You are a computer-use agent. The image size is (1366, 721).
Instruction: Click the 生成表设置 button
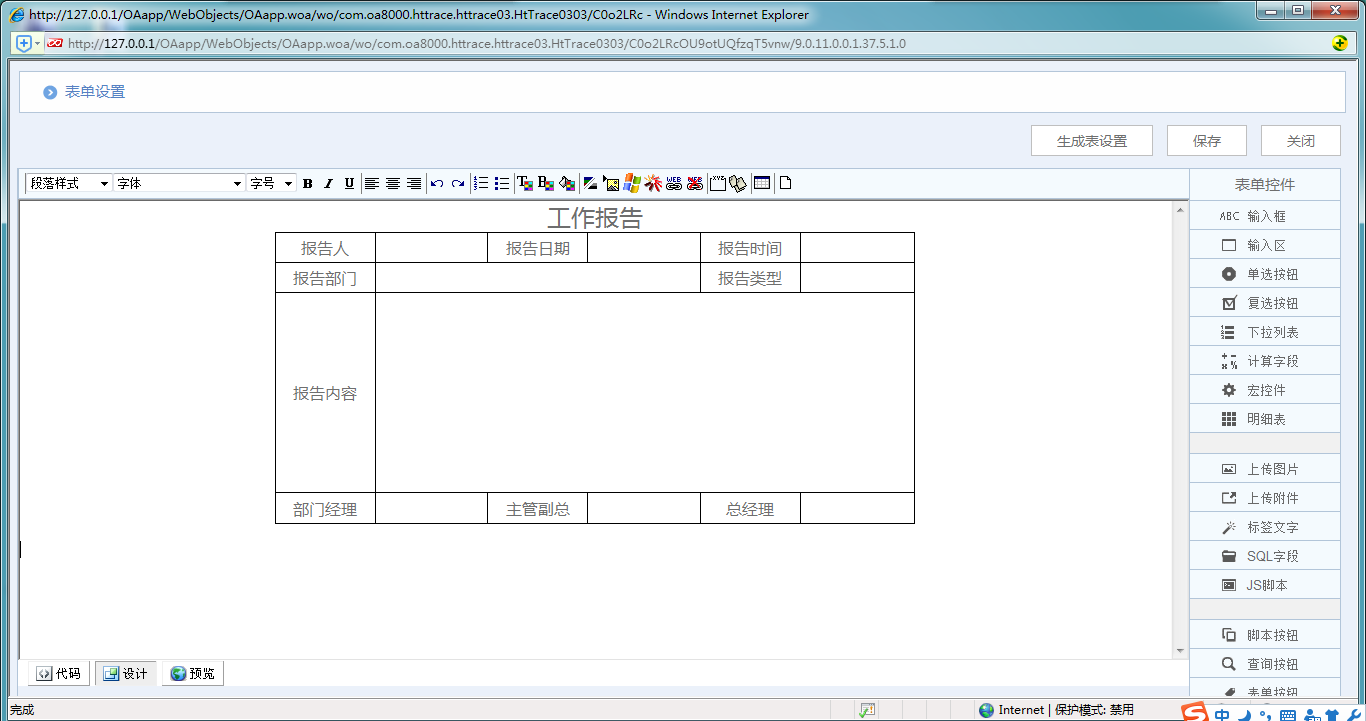click(1092, 141)
